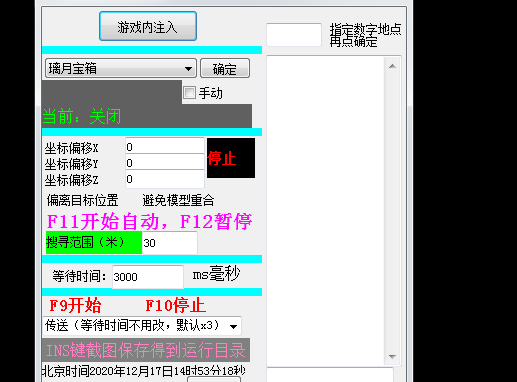The image size is (517, 382).
Task: Click the 等待时间 field showing 3000
Action: coord(148,277)
